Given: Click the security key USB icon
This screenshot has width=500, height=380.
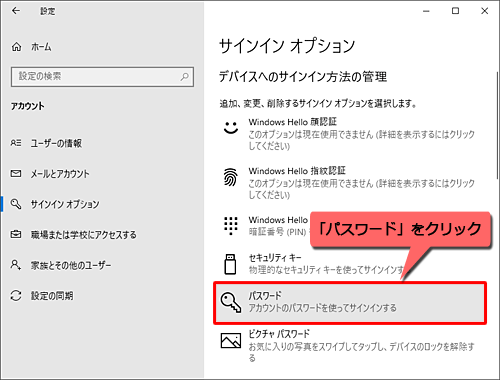Looking at the screenshot, I should 230,264.
